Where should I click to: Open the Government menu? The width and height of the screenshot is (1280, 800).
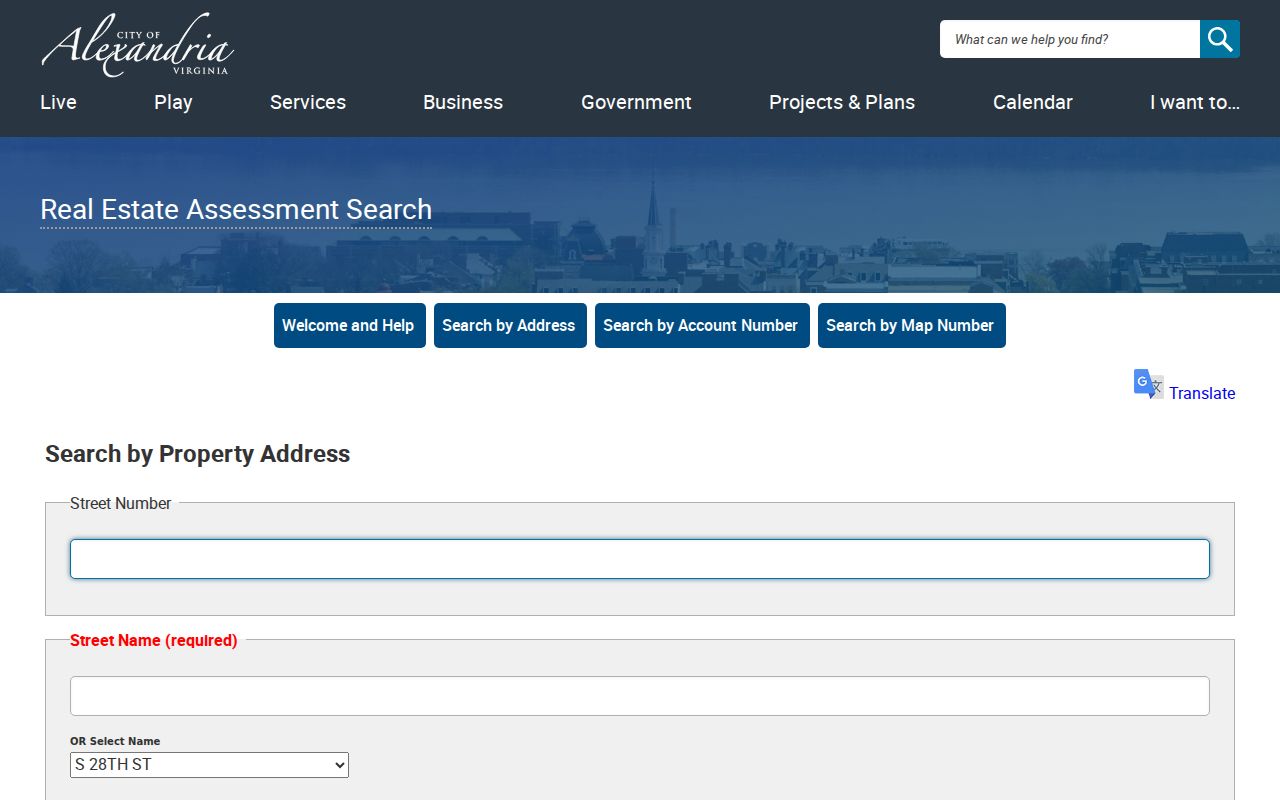coord(636,102)
